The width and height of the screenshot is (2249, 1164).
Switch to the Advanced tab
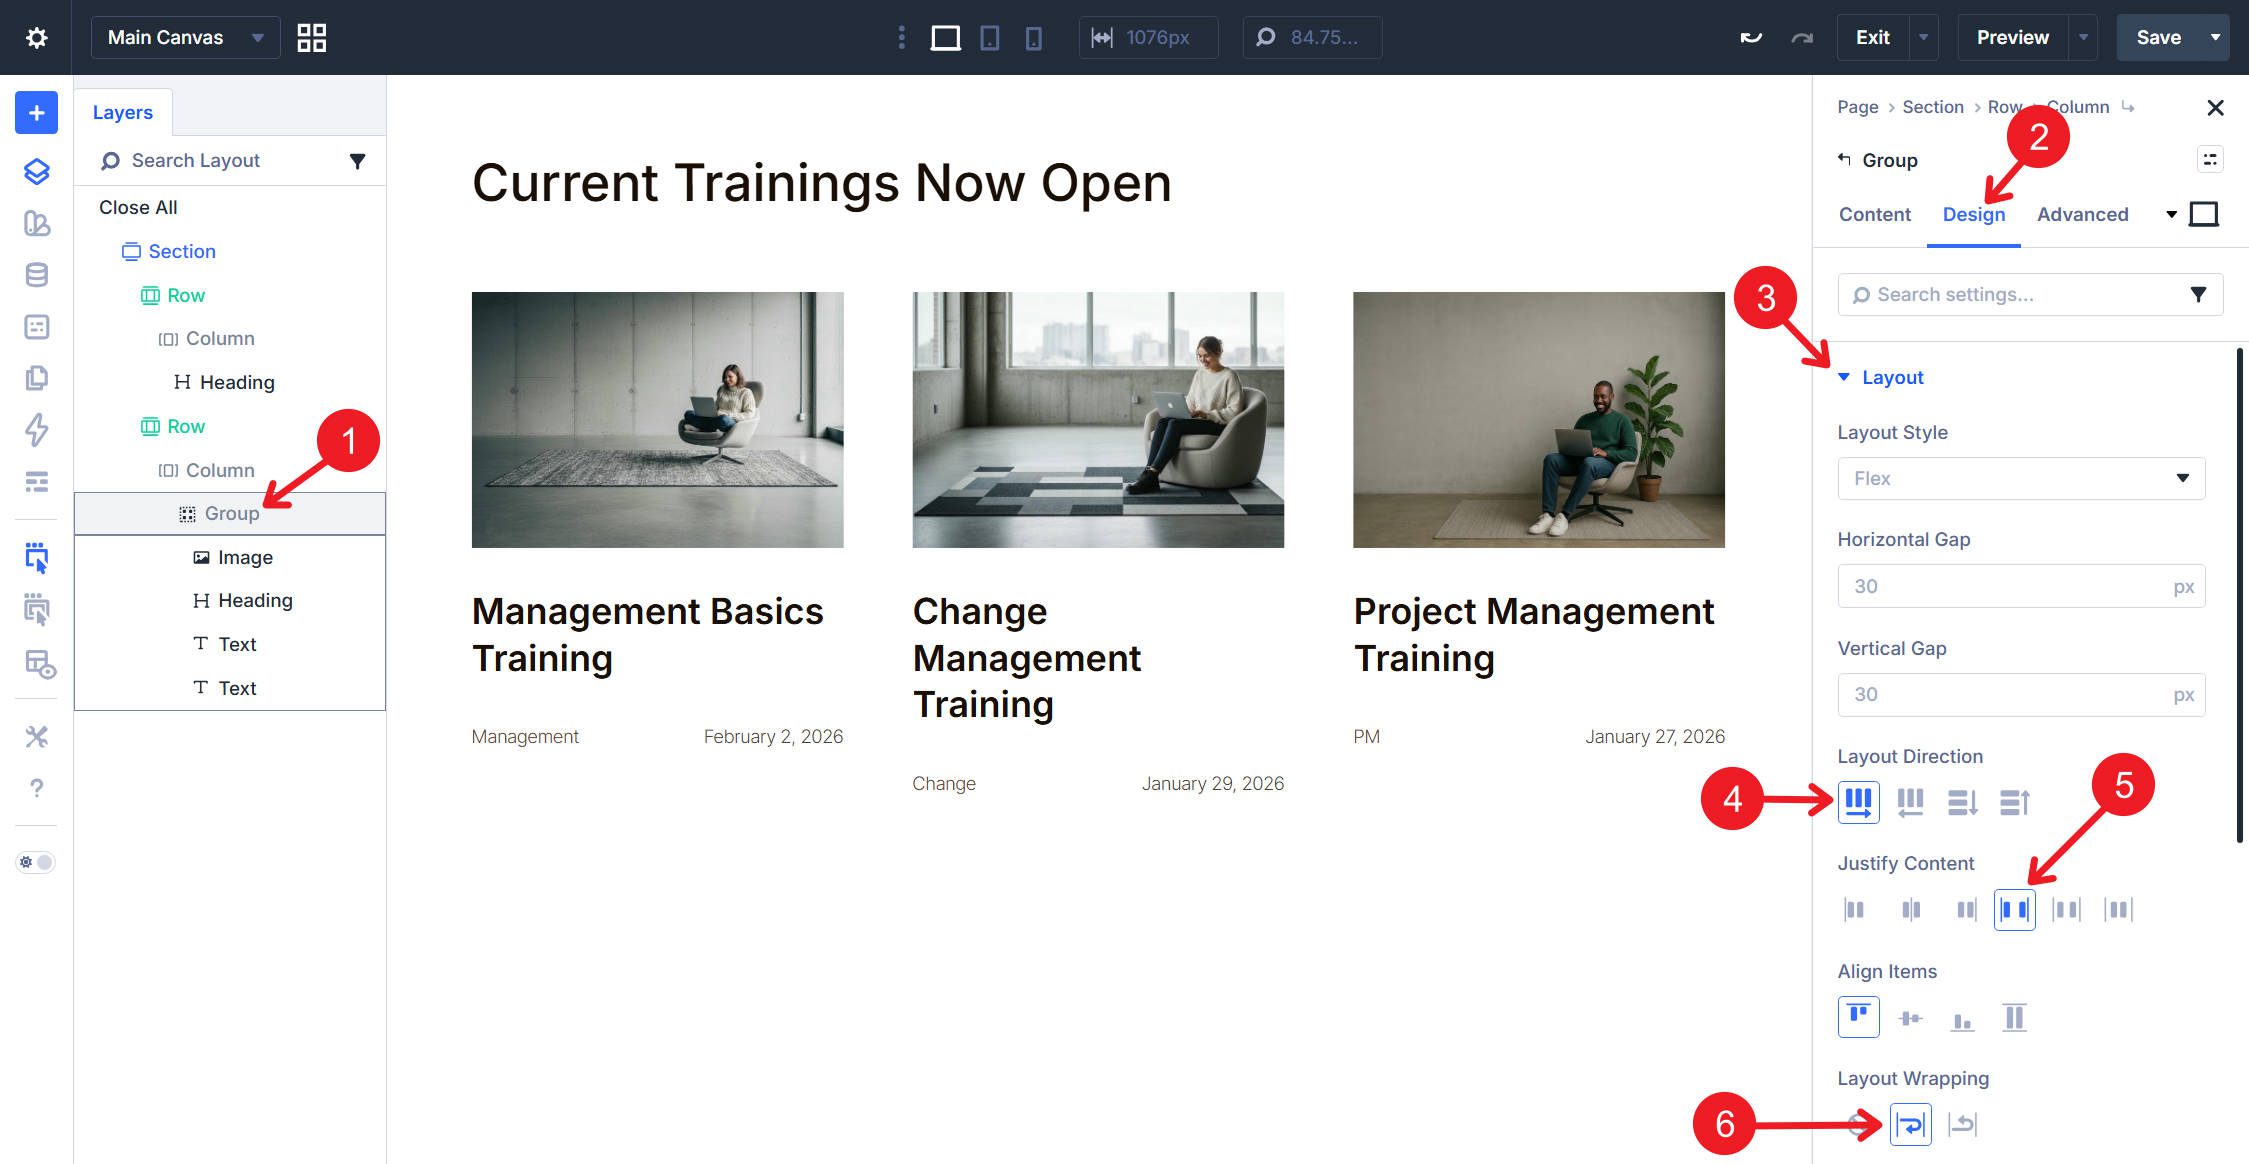tap(2082, 214)
